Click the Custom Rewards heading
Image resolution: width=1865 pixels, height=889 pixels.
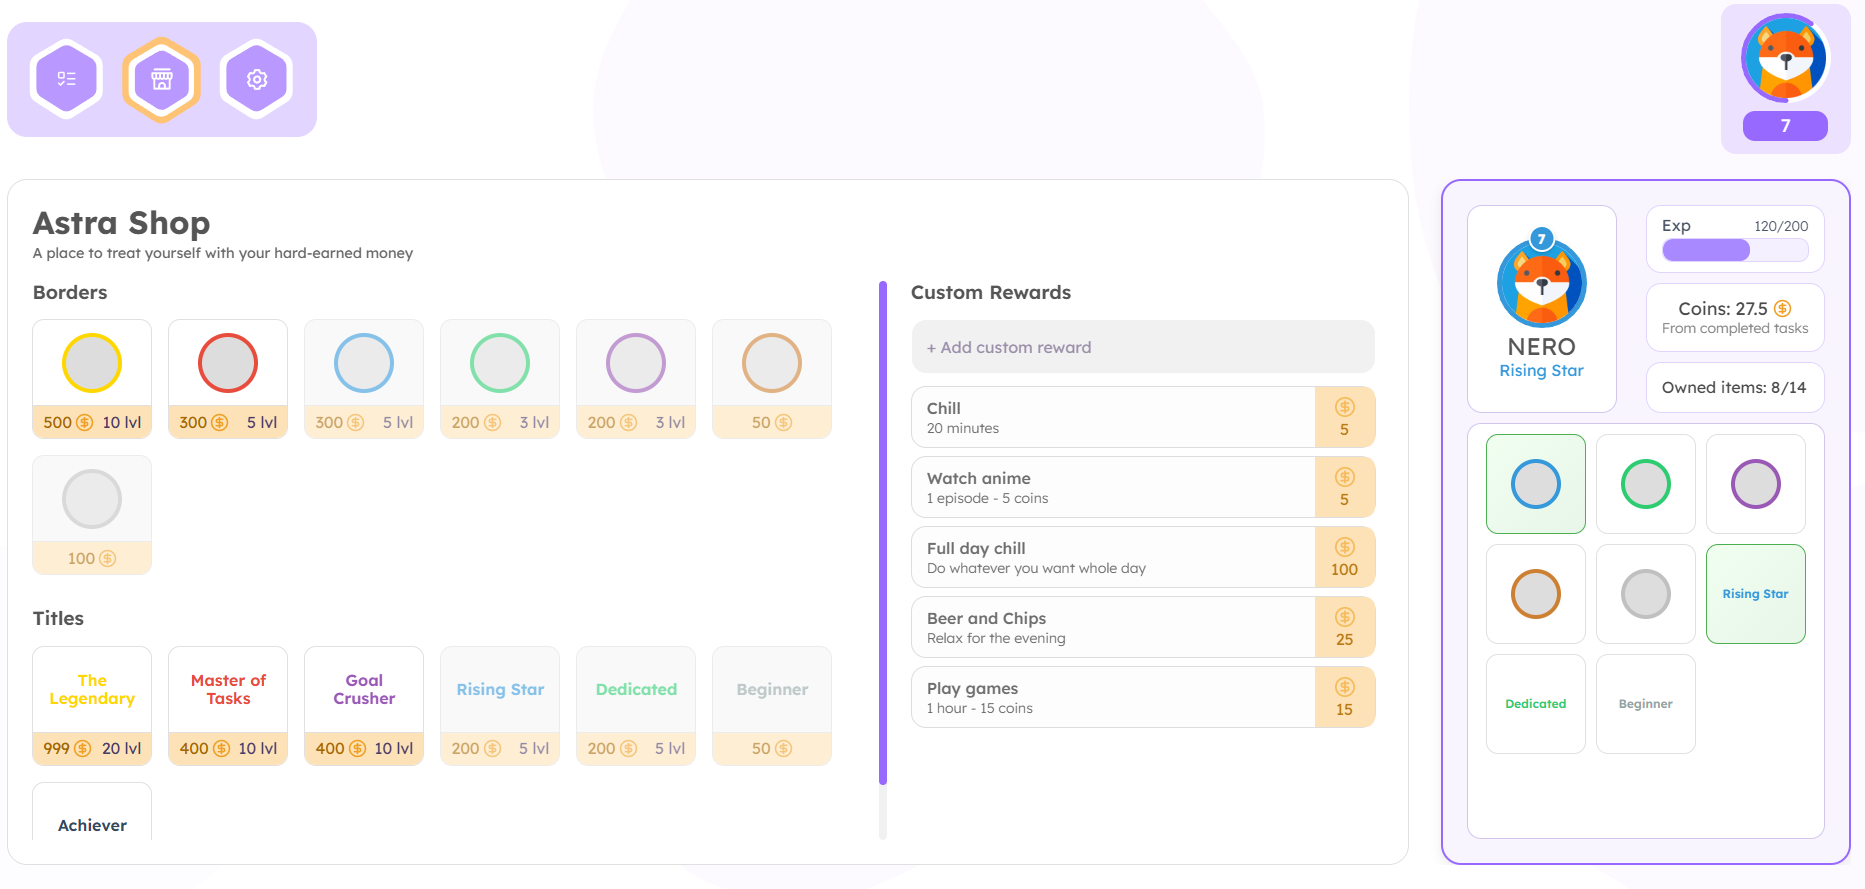pos(991,292)
